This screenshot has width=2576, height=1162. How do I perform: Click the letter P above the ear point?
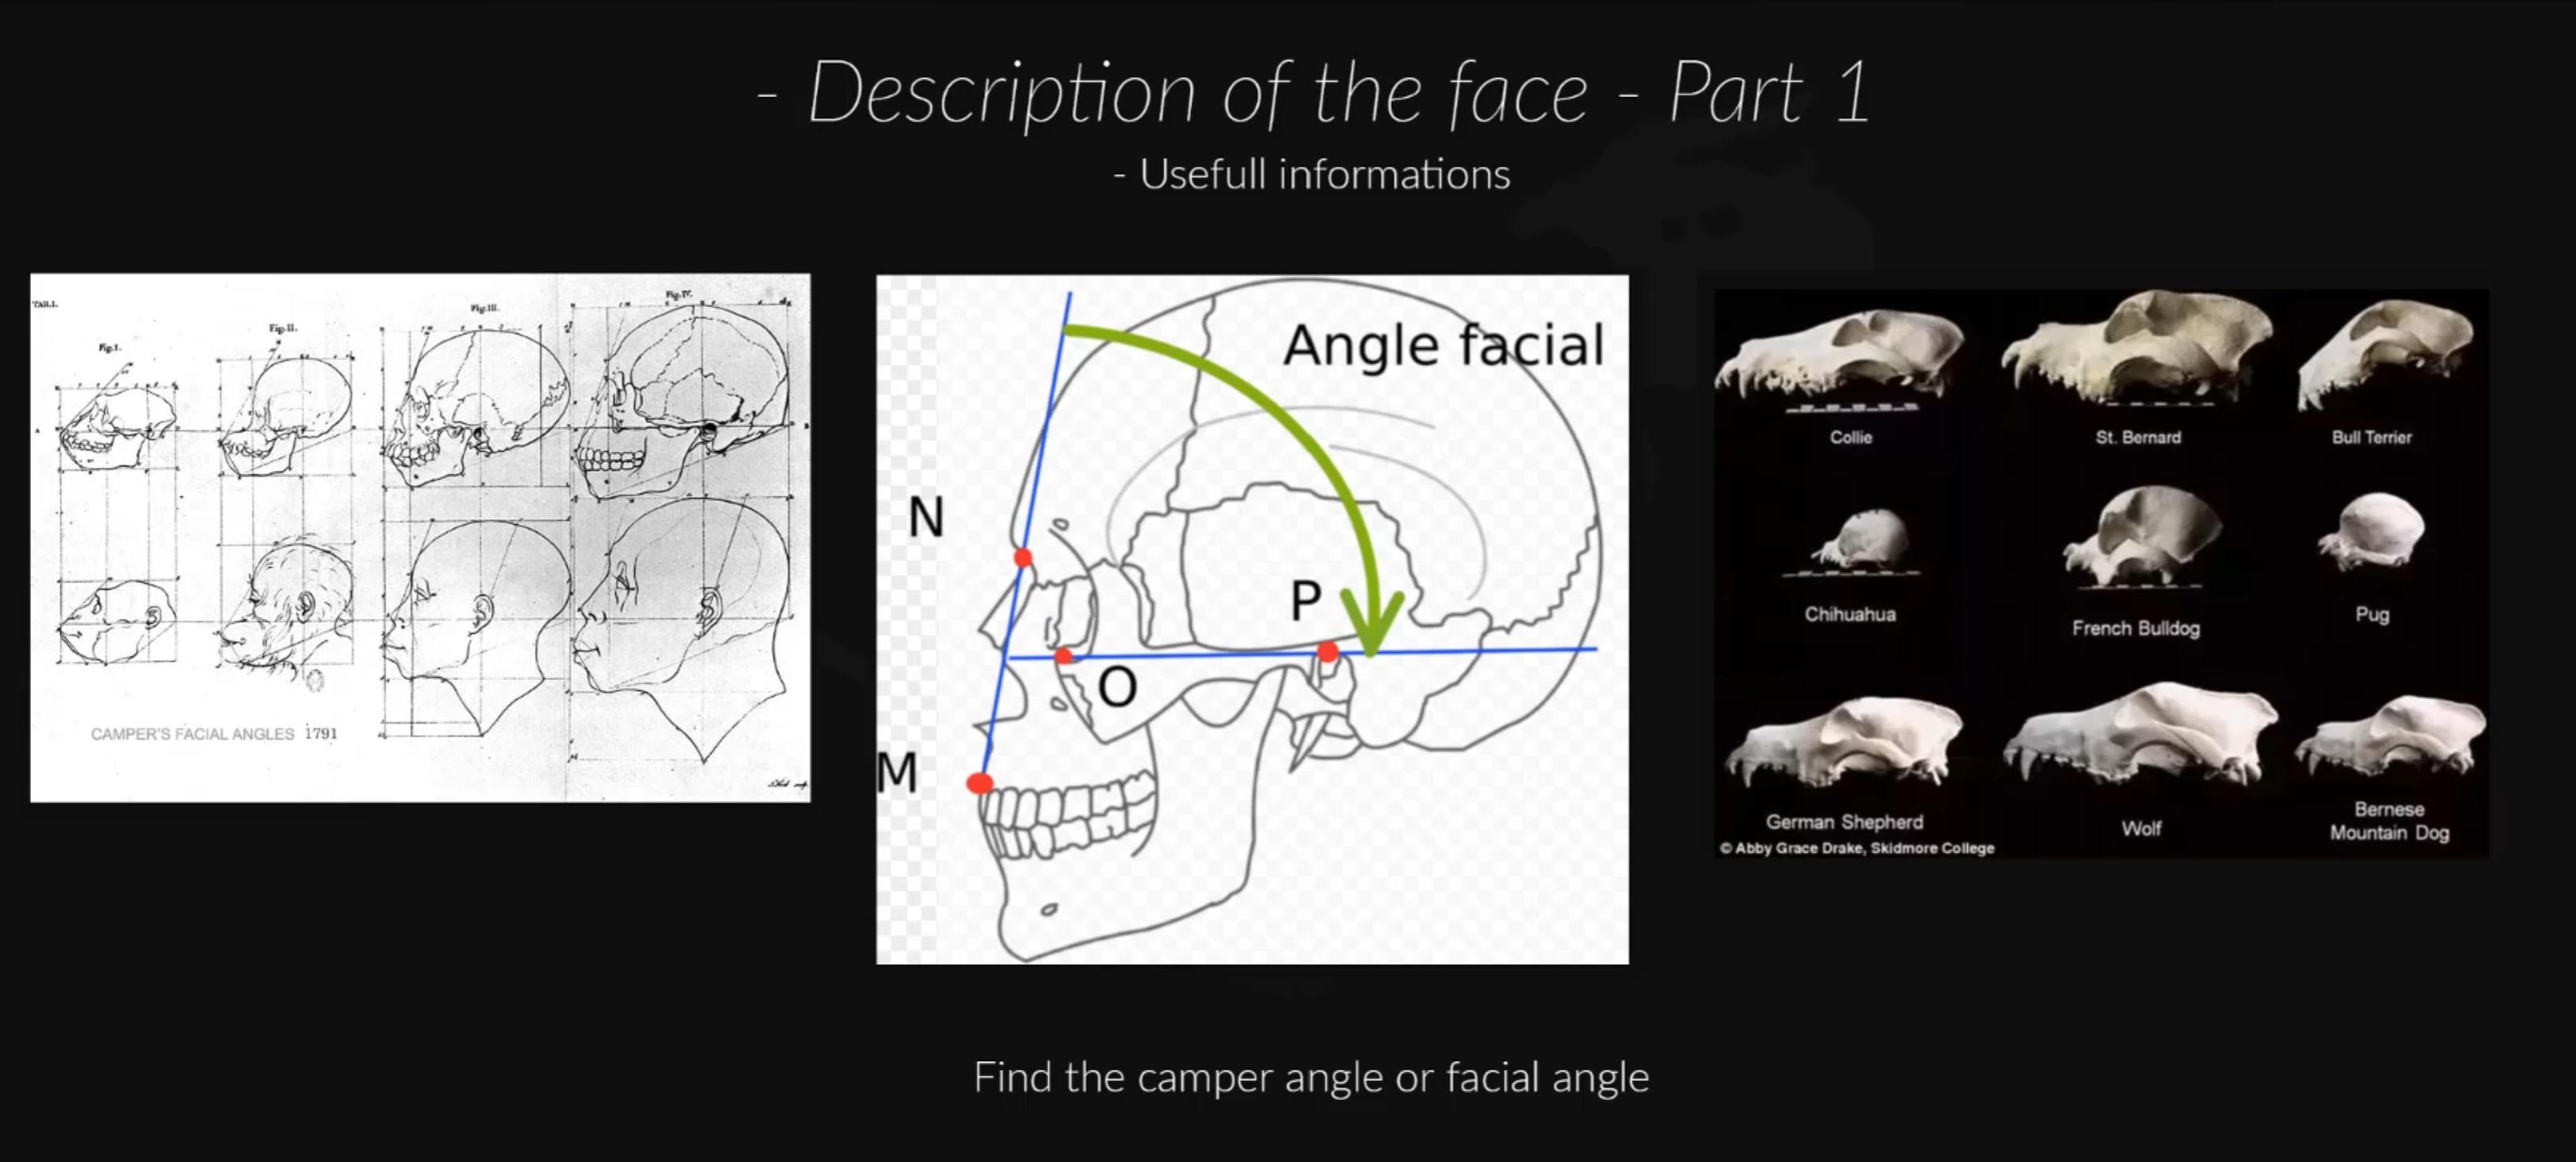click(1305, 601)
